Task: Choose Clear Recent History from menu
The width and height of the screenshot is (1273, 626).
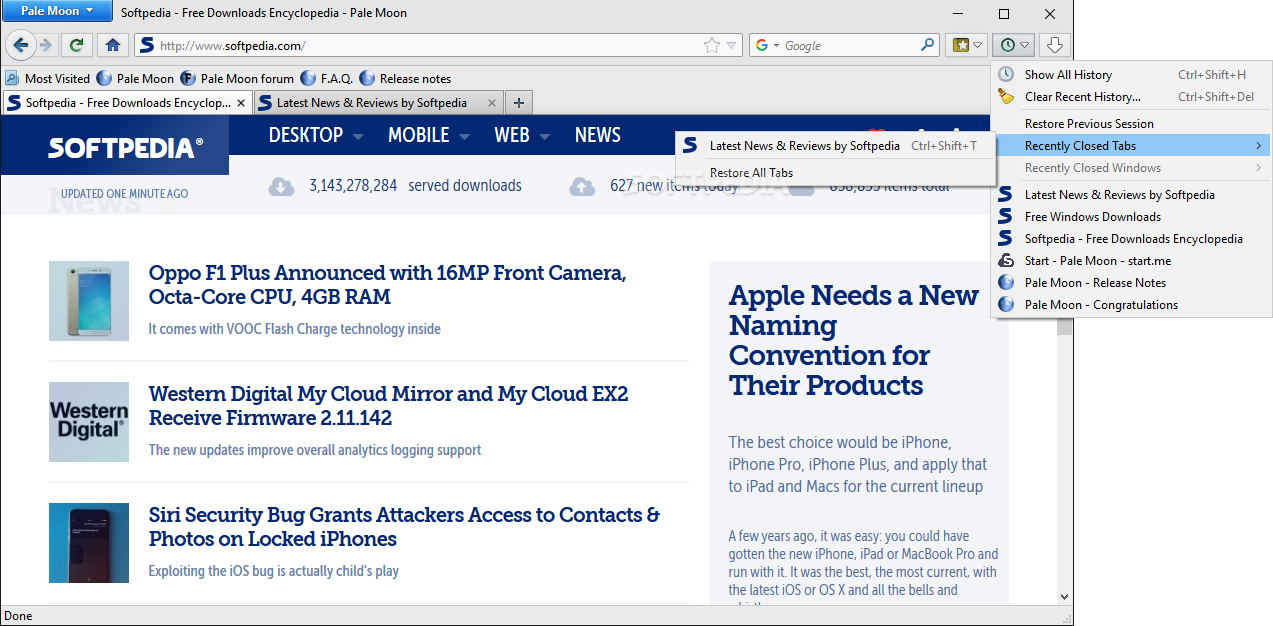Action: pyautogui.click(x=1082, y=97)
